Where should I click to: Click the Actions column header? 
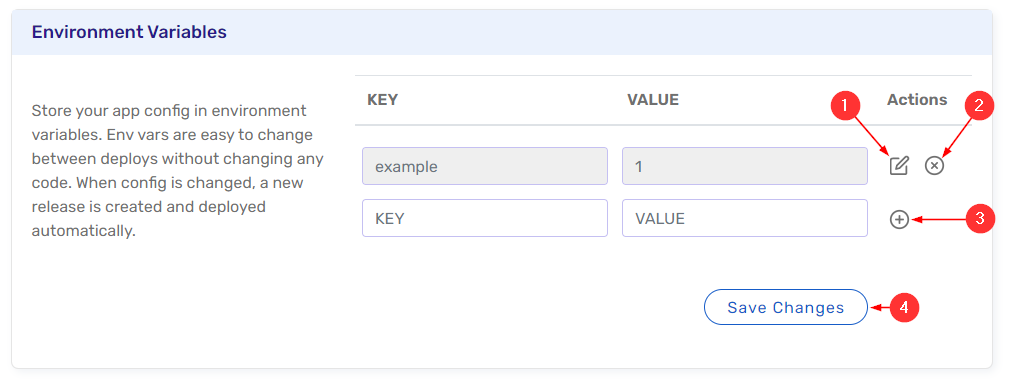[x=917, y=100]
